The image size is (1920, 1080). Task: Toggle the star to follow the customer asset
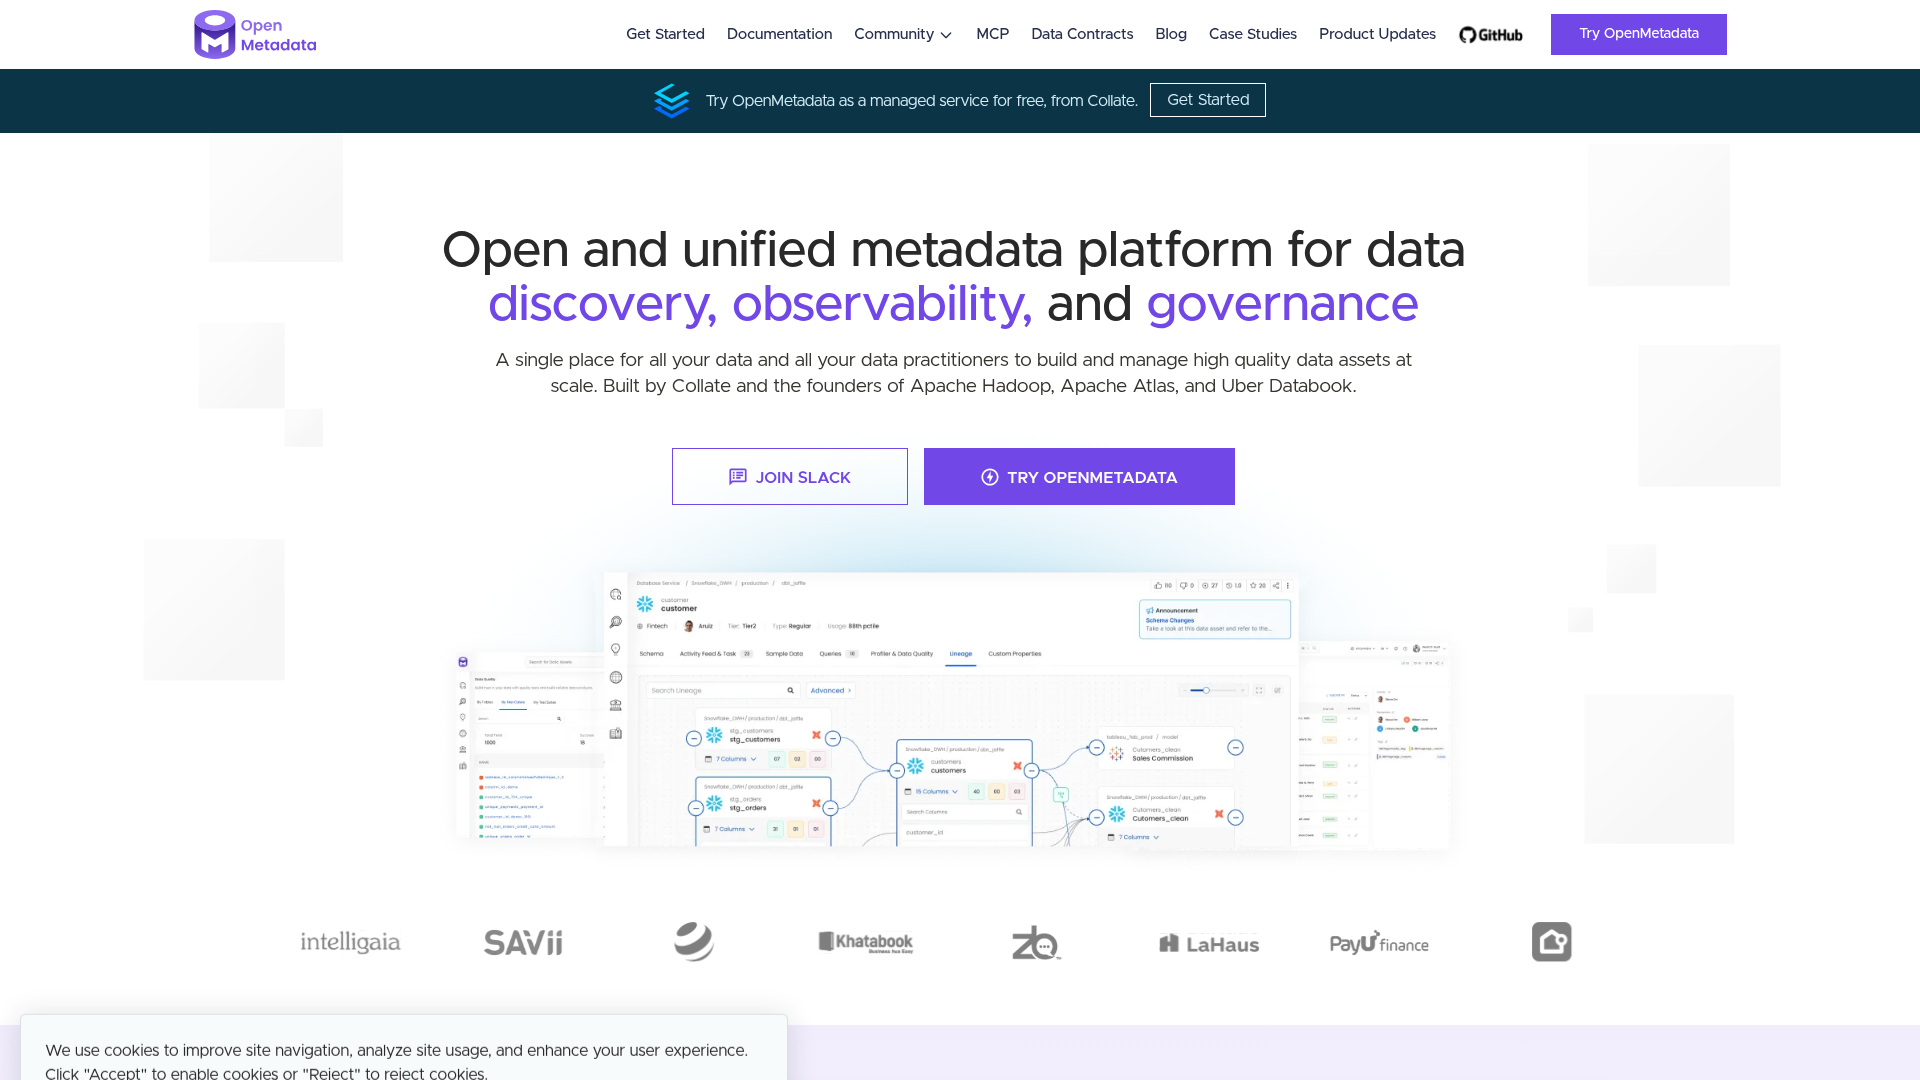pos(1252,586)
